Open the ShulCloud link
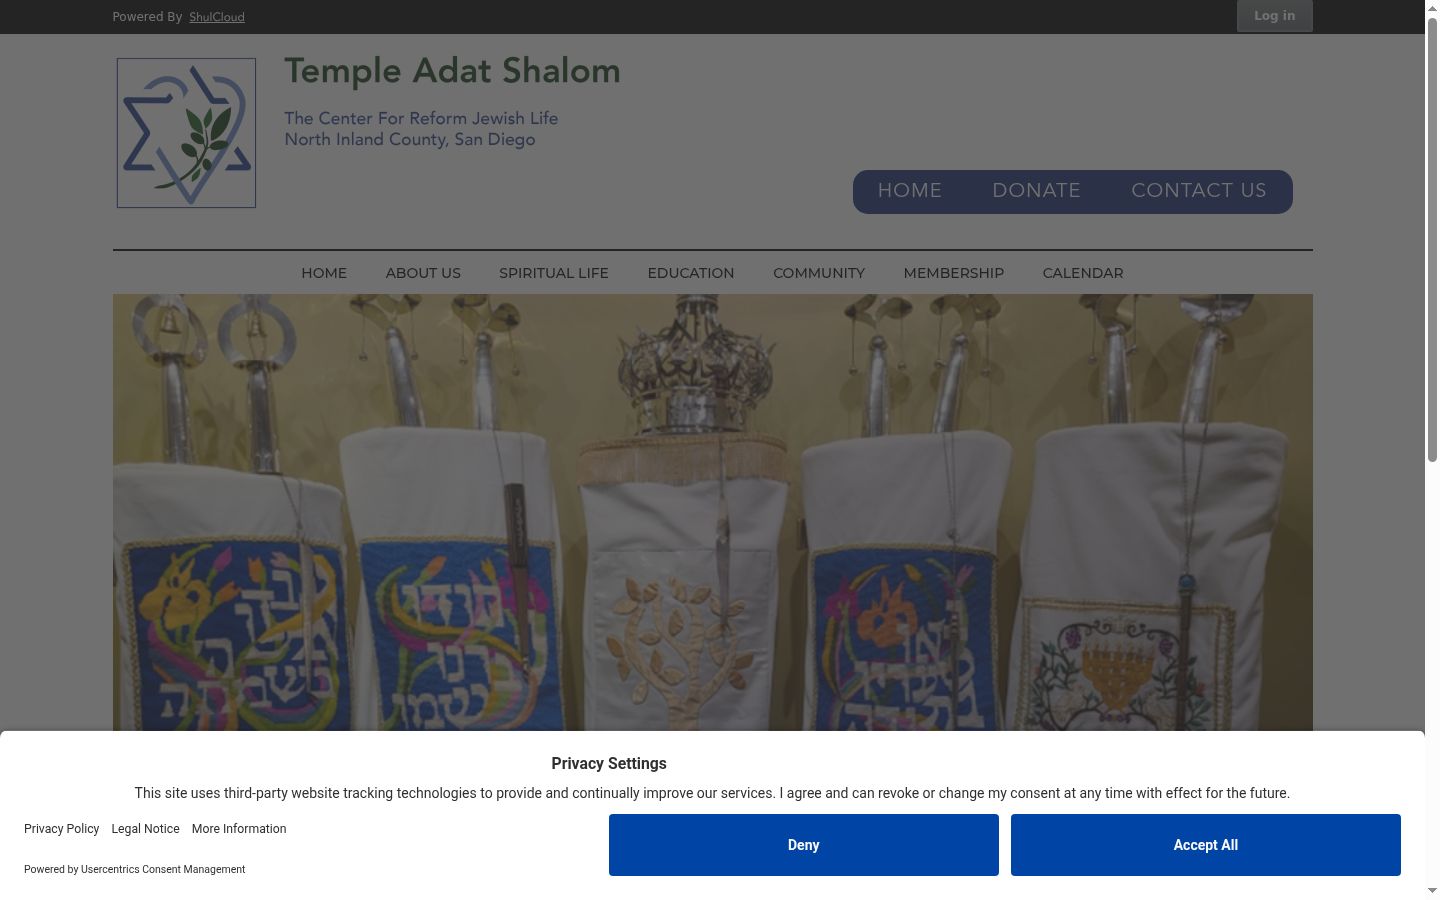This screenshot has width=1440, height=900. click(x=217, y=17)
